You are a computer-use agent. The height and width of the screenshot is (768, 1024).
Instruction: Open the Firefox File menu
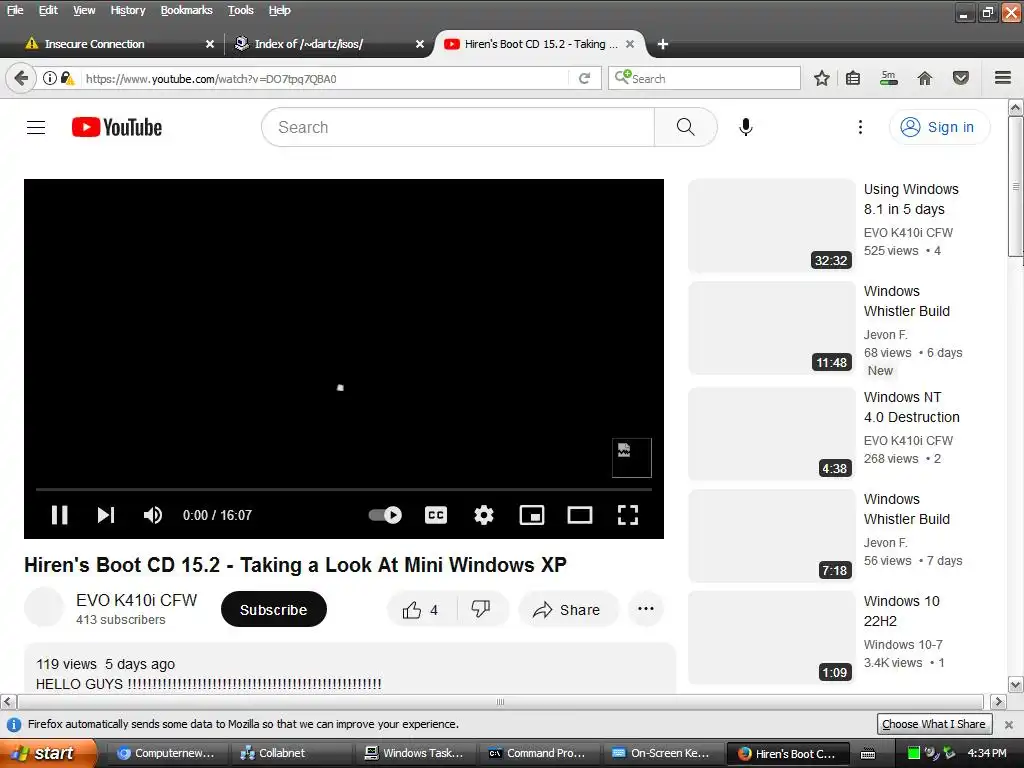[15, 10]
